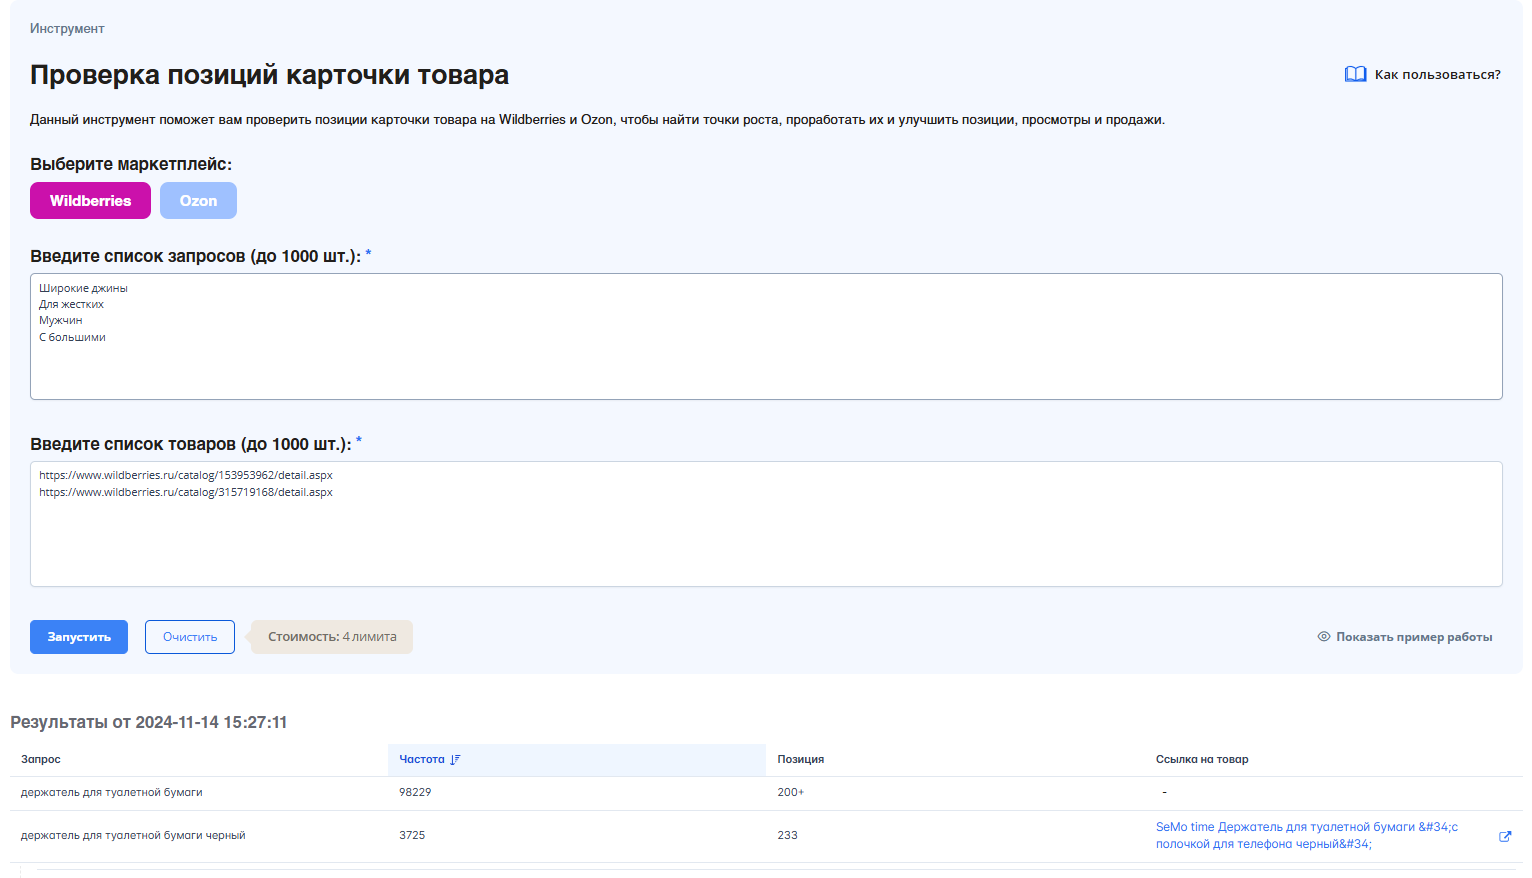Click inside the queries list text area
Viewport: 1532px width, 878px height.
[x=766, y=360]
